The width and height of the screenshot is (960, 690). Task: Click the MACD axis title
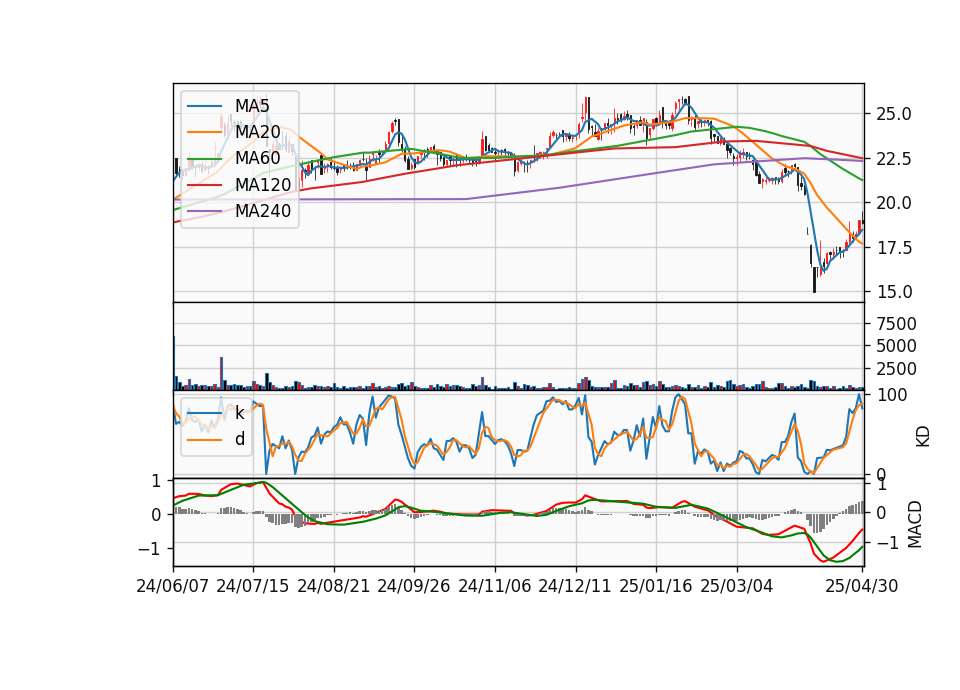[x=915, y=524]
